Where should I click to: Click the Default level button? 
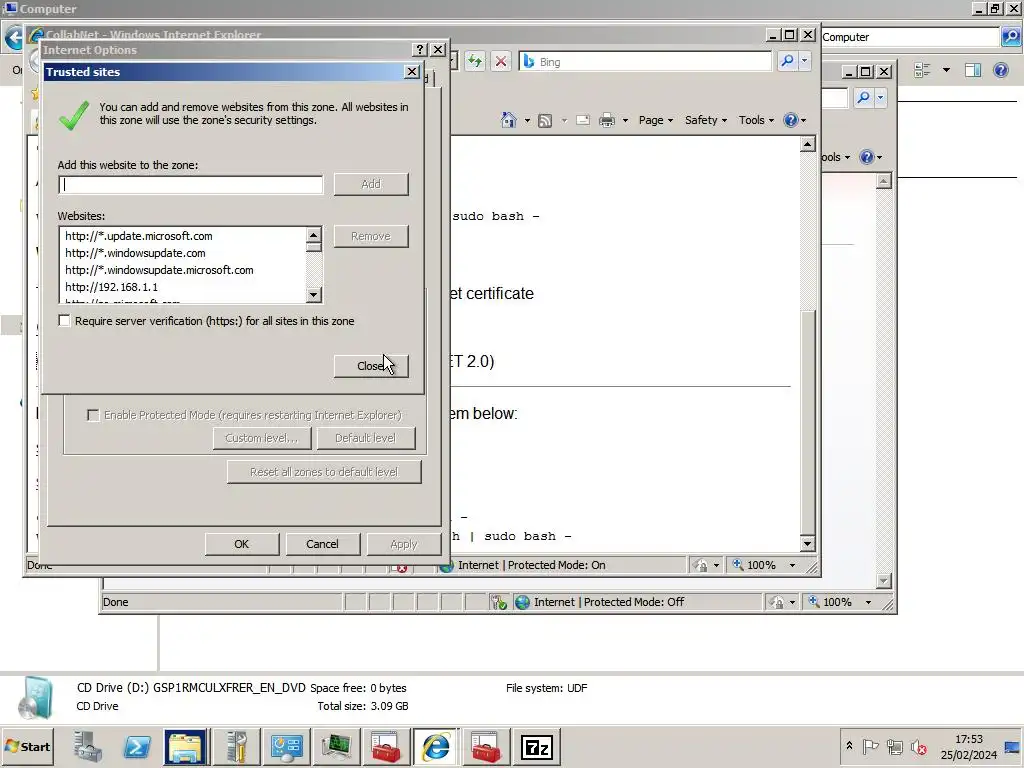coord(366,438)
